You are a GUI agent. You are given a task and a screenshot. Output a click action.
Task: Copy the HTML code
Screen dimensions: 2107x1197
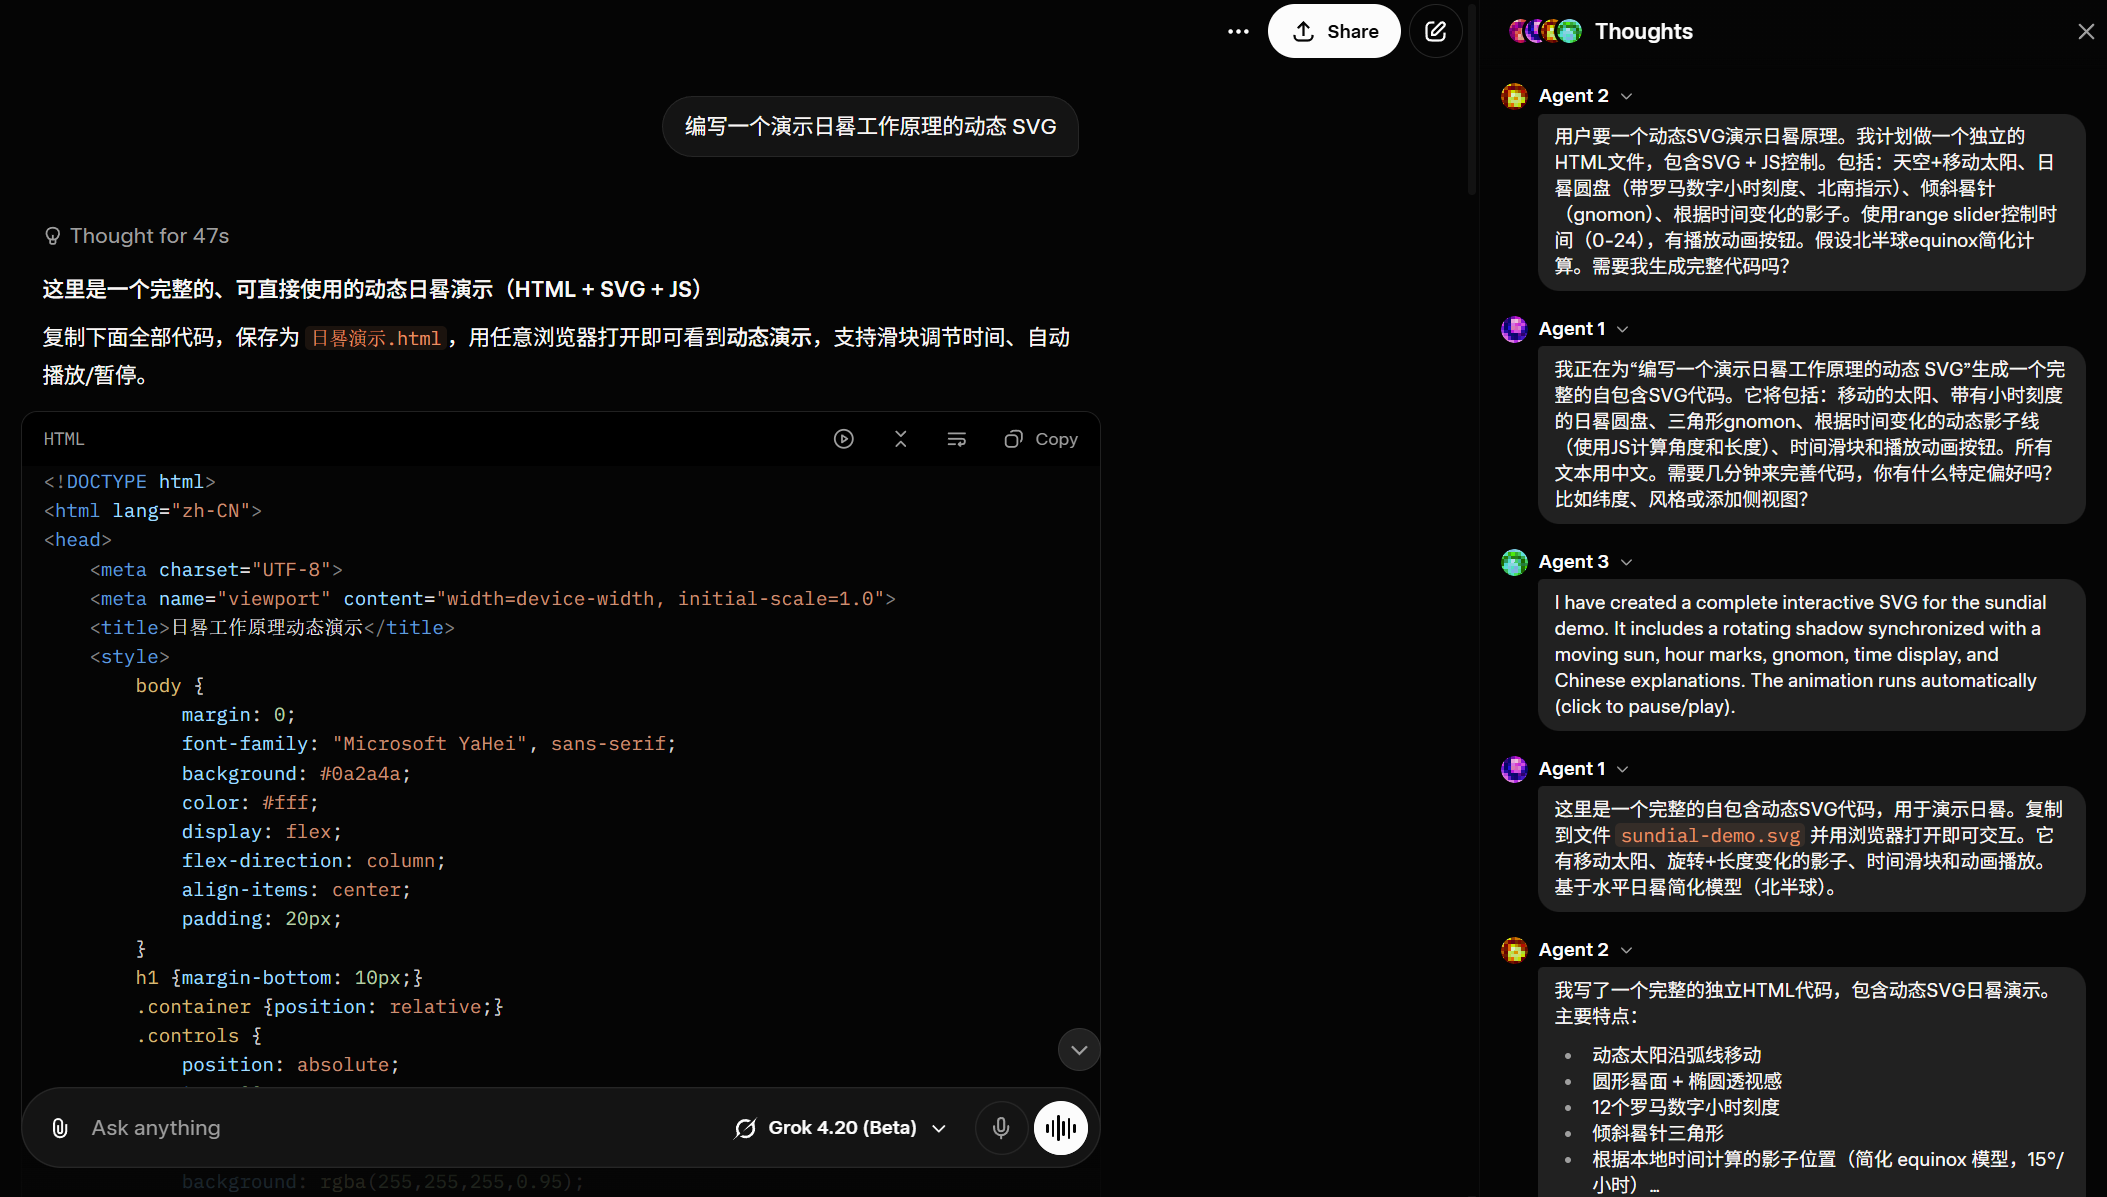coord(1040,438)
